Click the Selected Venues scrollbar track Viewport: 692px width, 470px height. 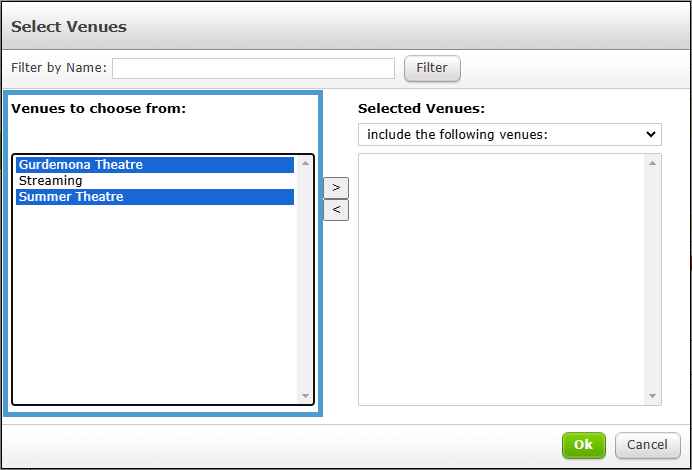pos(652,279)
